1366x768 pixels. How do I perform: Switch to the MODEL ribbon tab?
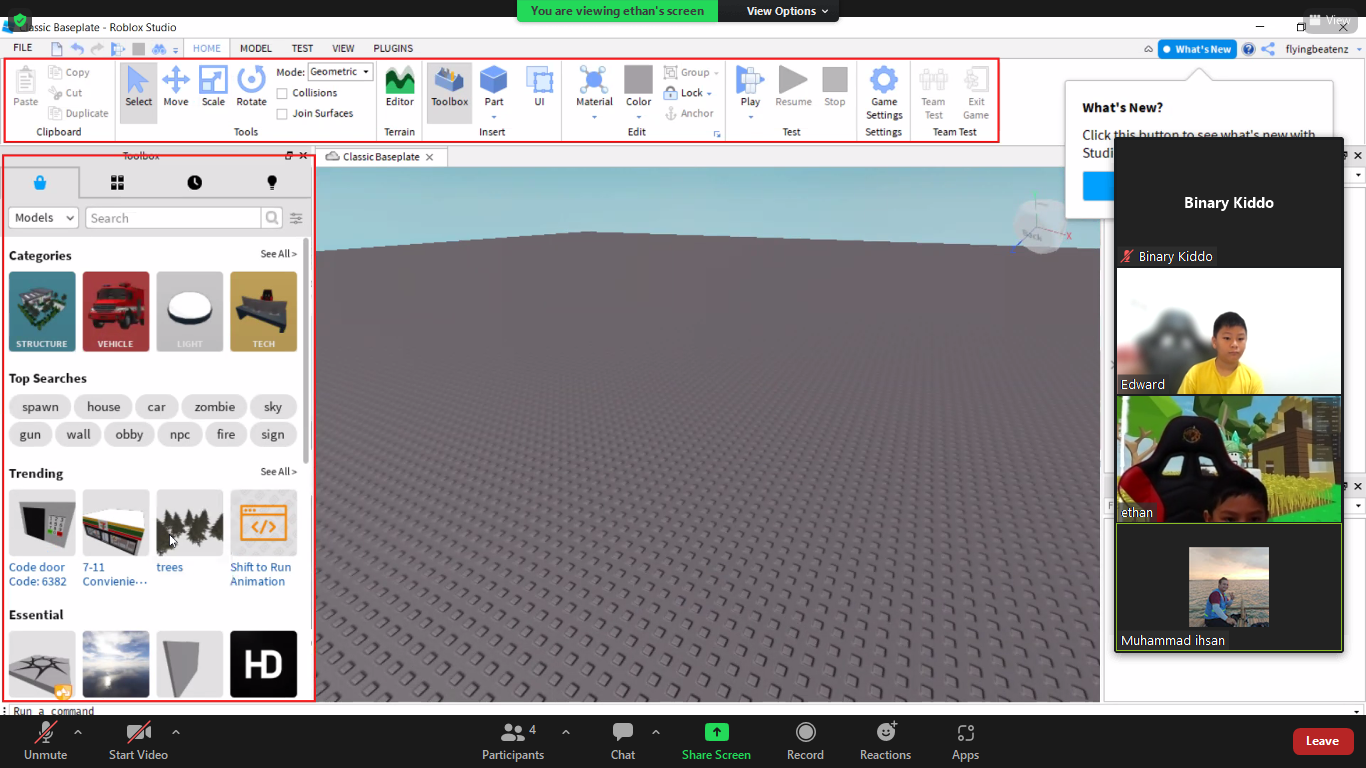click(x=256, y=48)
